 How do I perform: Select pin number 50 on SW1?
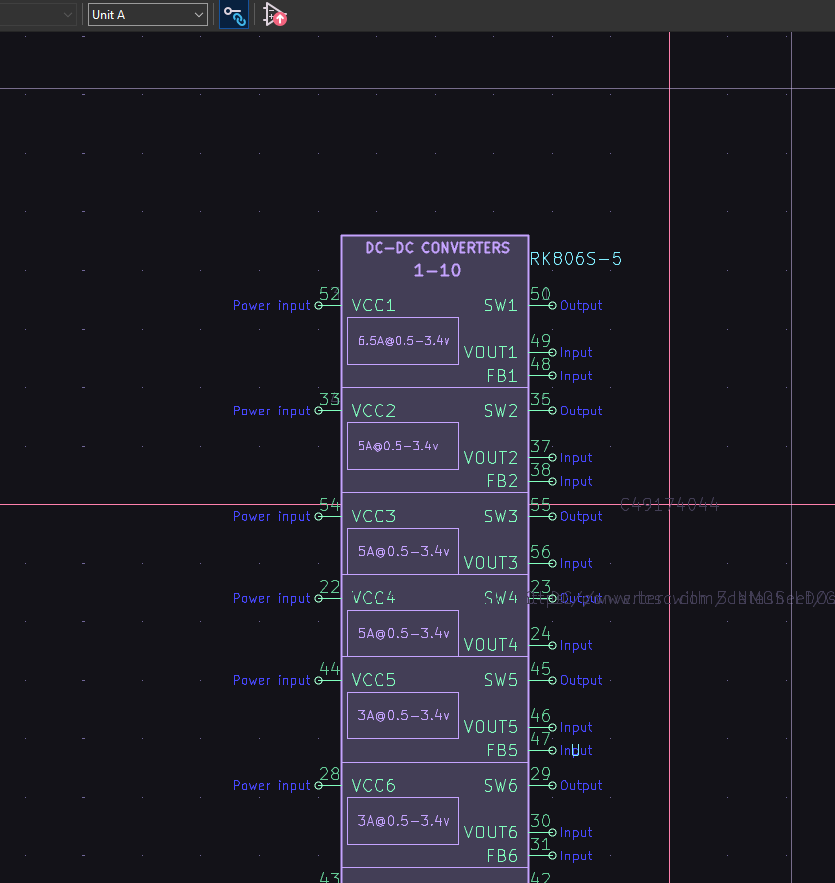[x=541, y=294]
